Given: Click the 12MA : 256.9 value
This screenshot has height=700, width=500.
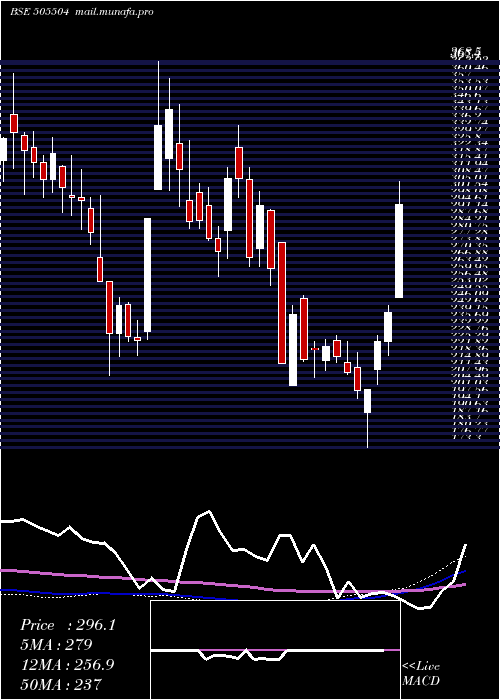Looking at the screenshot, I should coord(68,665).
